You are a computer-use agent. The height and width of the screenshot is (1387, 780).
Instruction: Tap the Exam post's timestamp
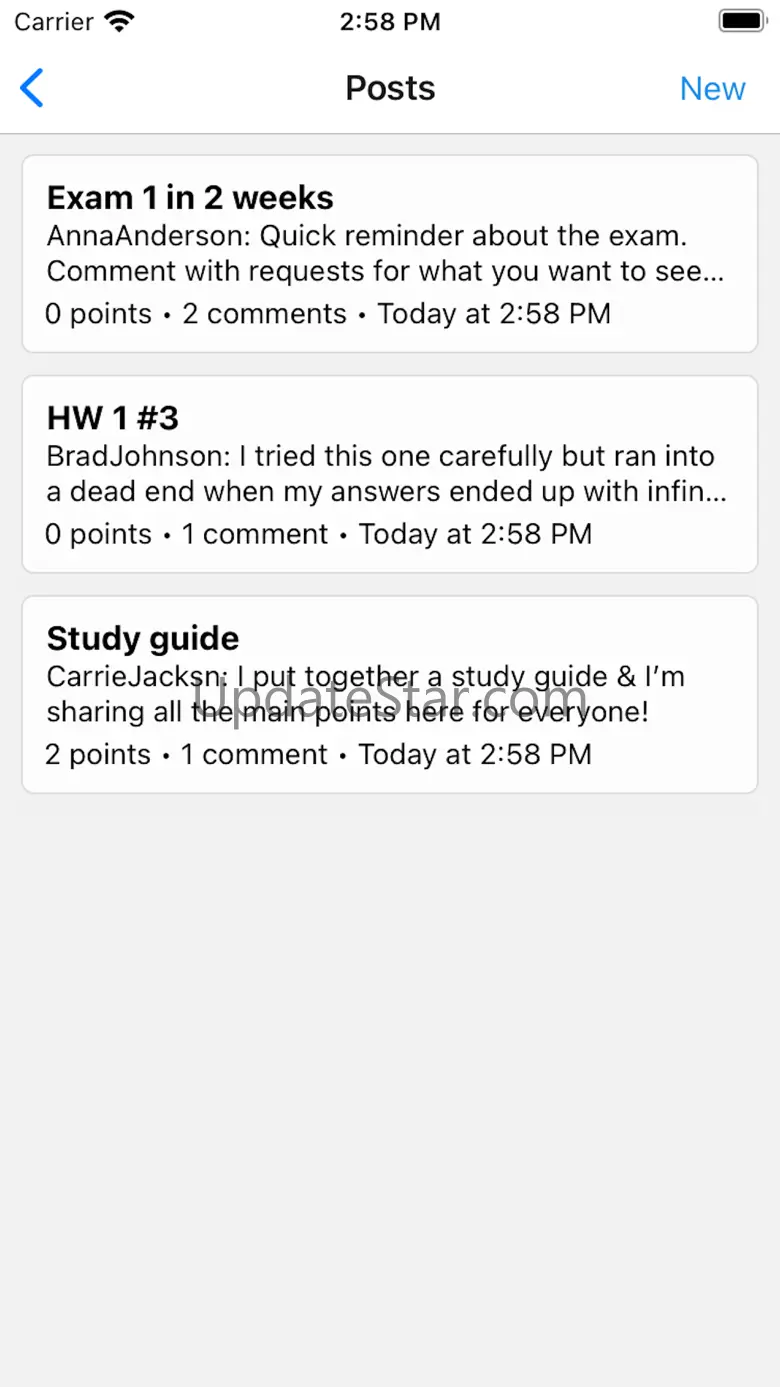pyautogui.click(x=494, y=314)
